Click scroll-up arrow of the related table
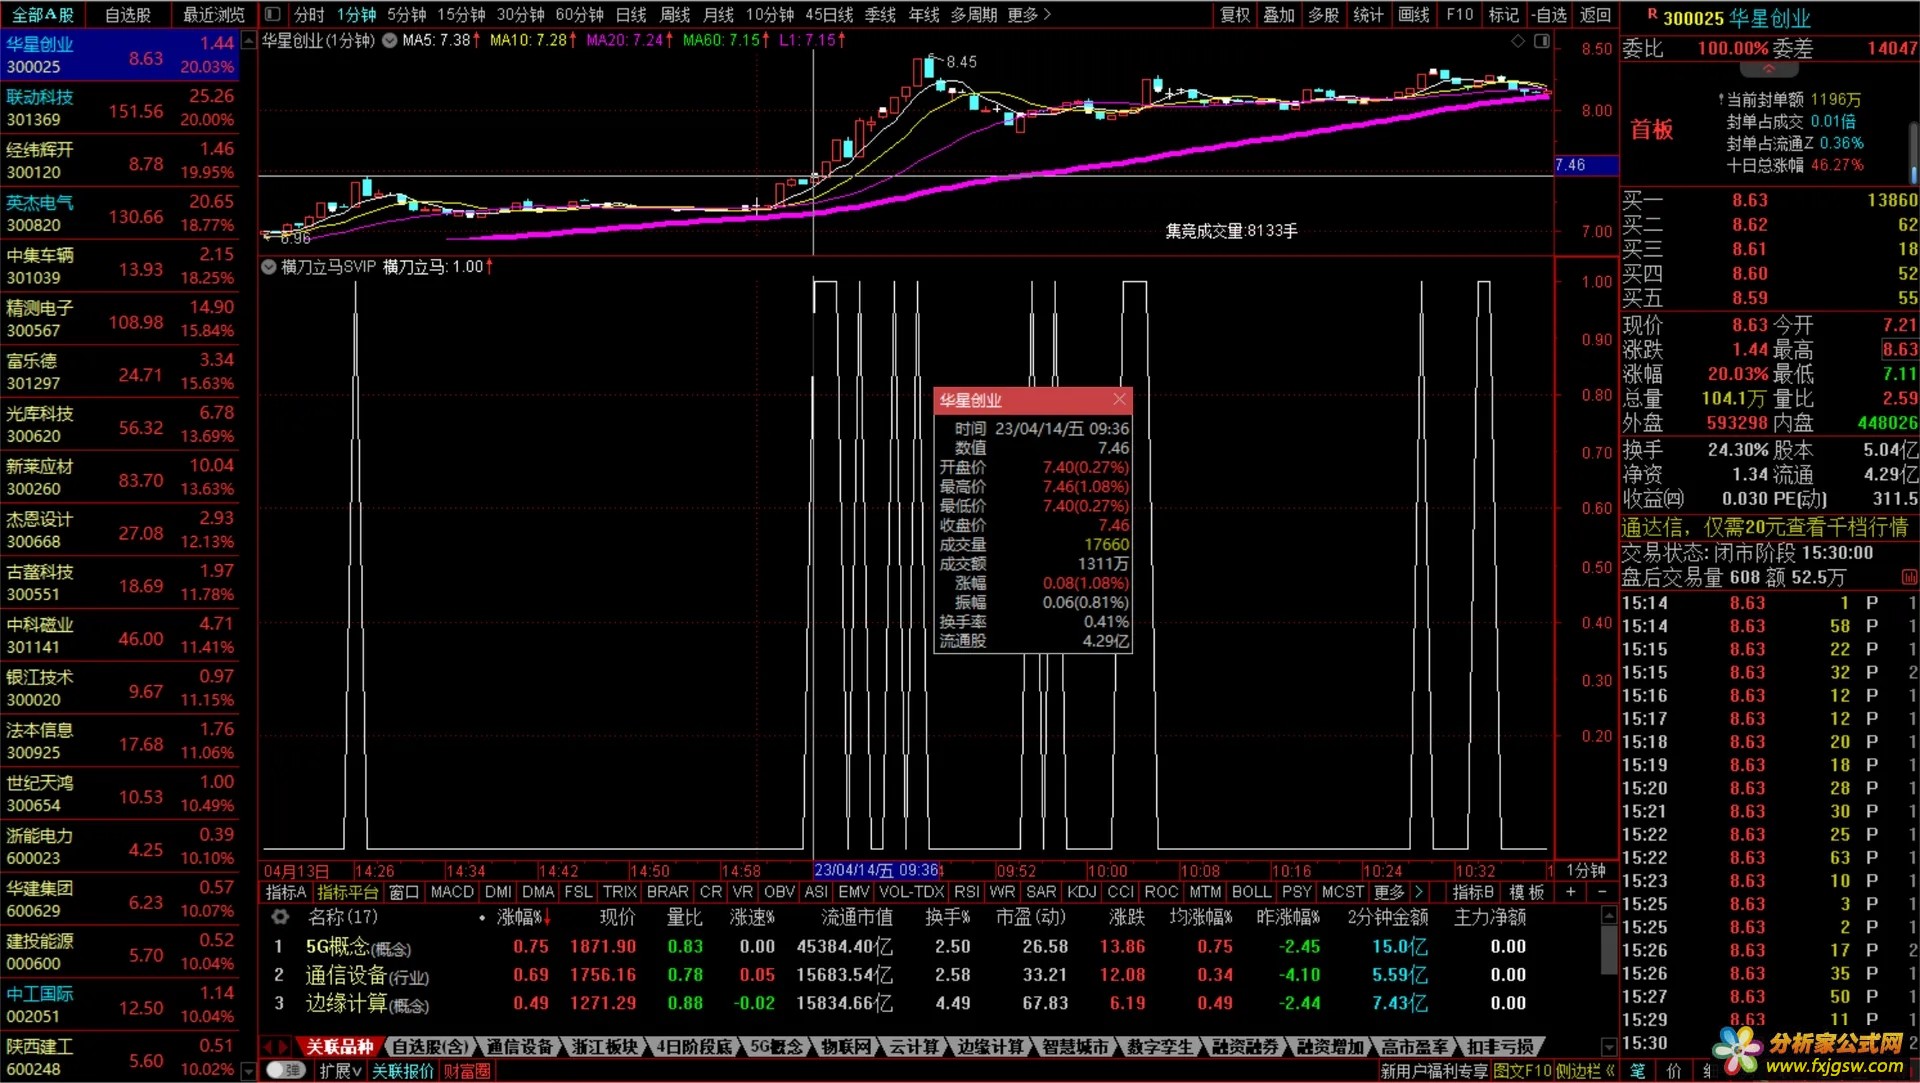 coord(1608,915)
